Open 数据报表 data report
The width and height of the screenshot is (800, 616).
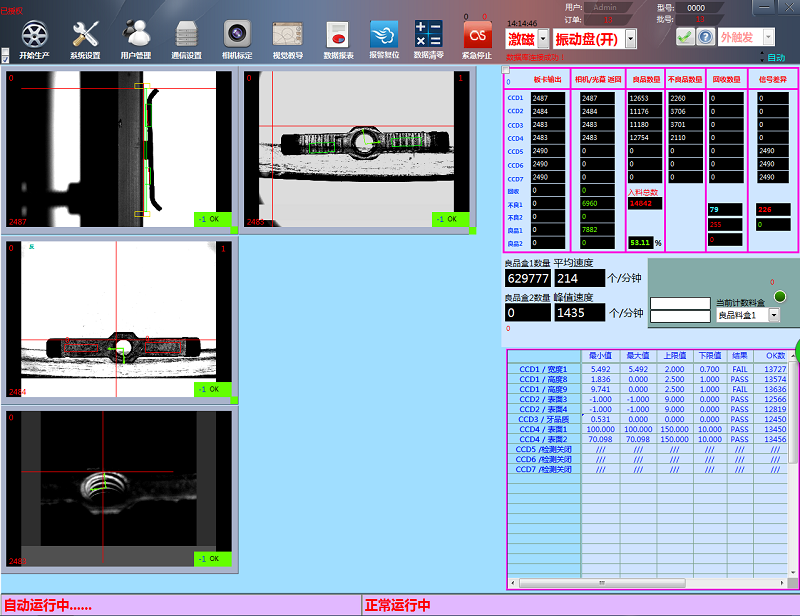(x=338, y=38)
